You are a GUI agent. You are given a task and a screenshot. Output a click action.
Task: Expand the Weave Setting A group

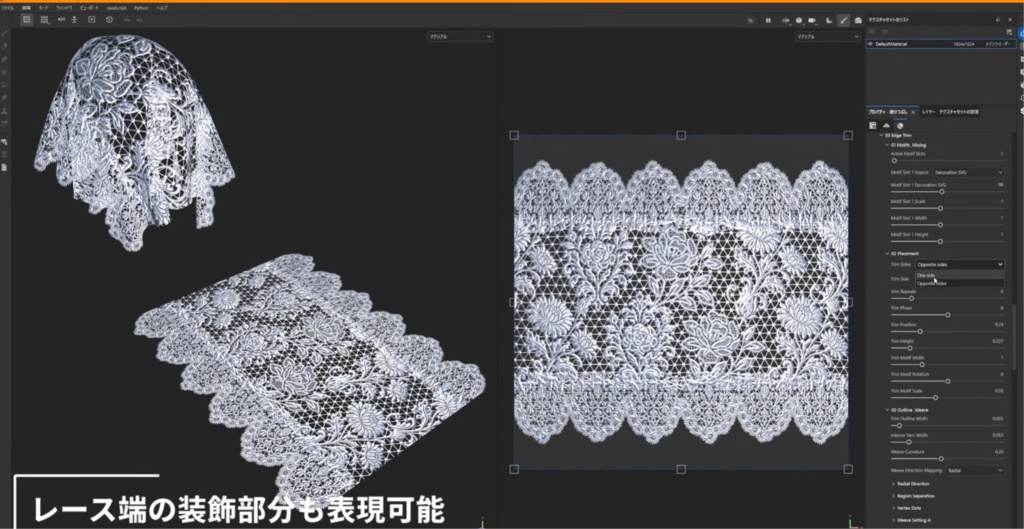(x=893, y=519)
